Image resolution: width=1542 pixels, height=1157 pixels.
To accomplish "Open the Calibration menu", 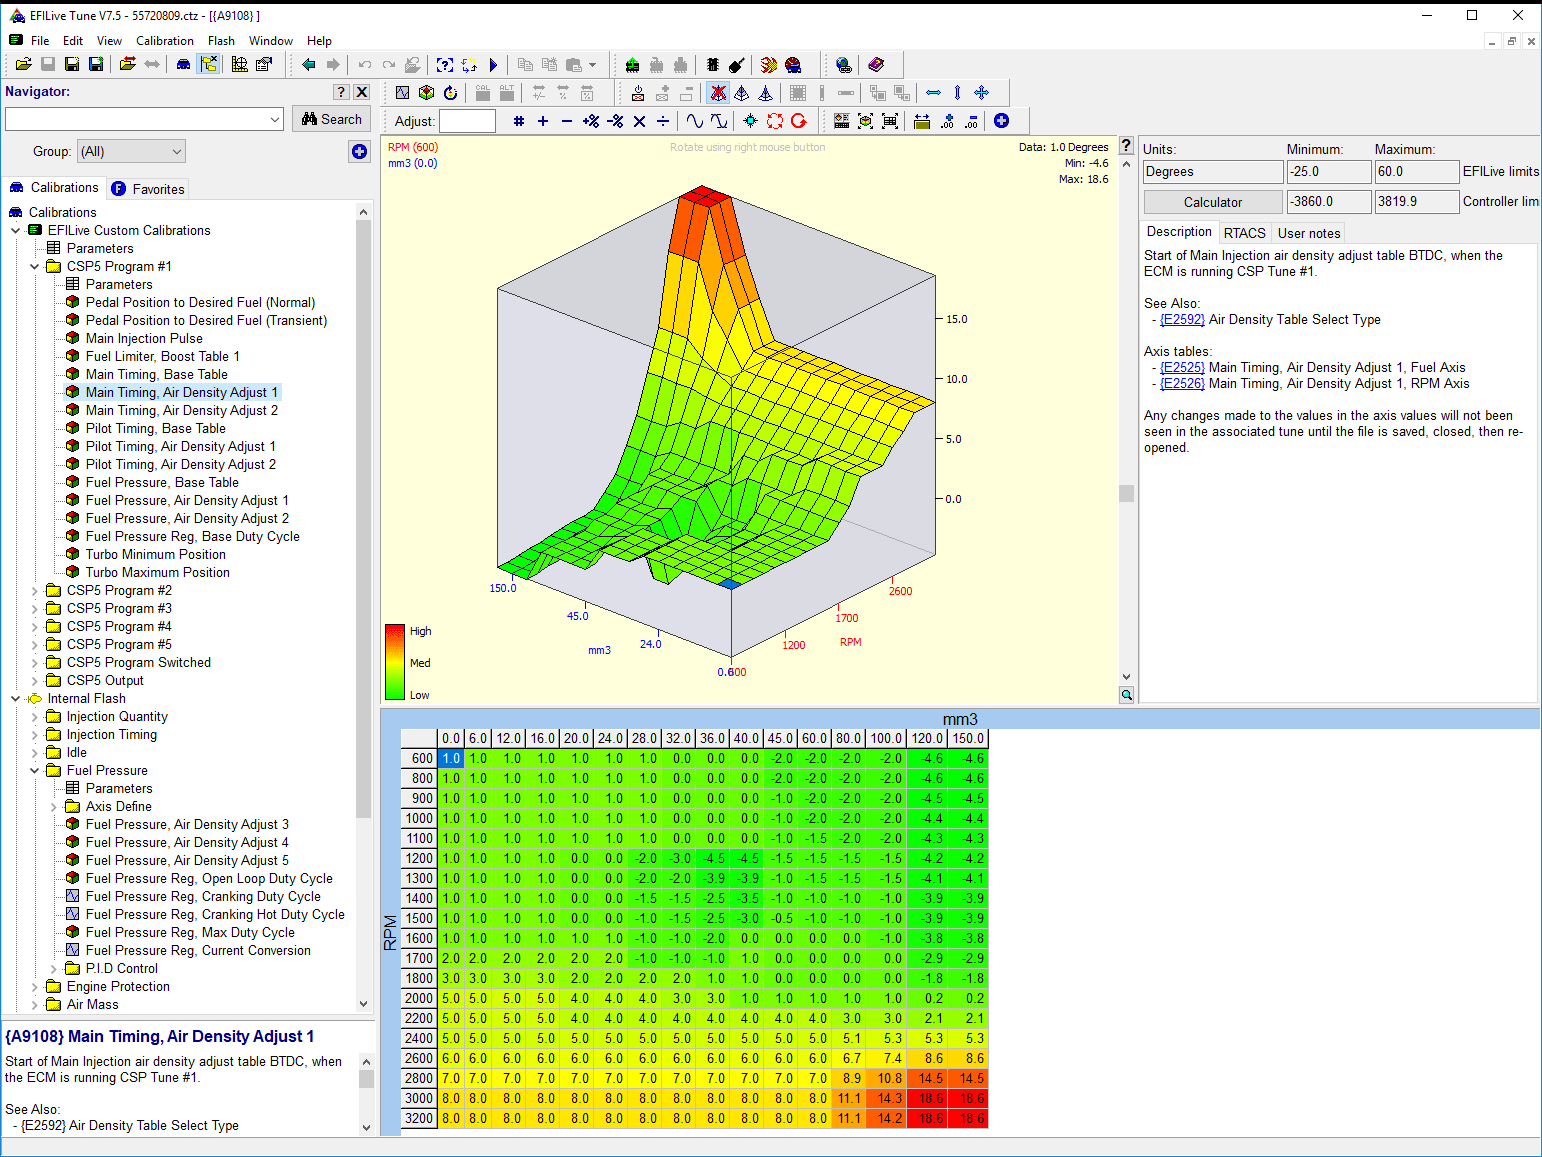I will (165, 41).
